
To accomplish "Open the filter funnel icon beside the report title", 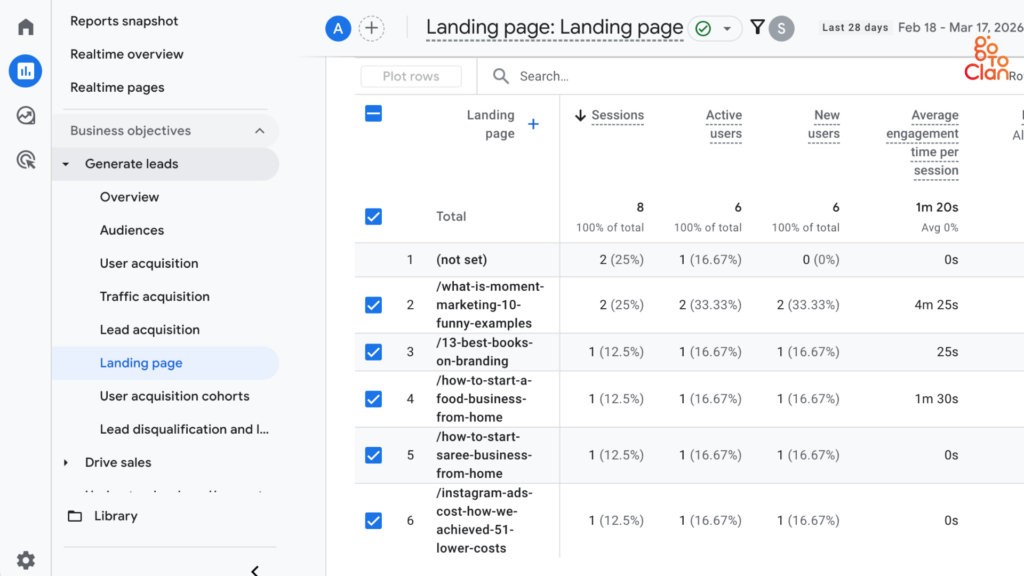I will [x=758, y=28].
